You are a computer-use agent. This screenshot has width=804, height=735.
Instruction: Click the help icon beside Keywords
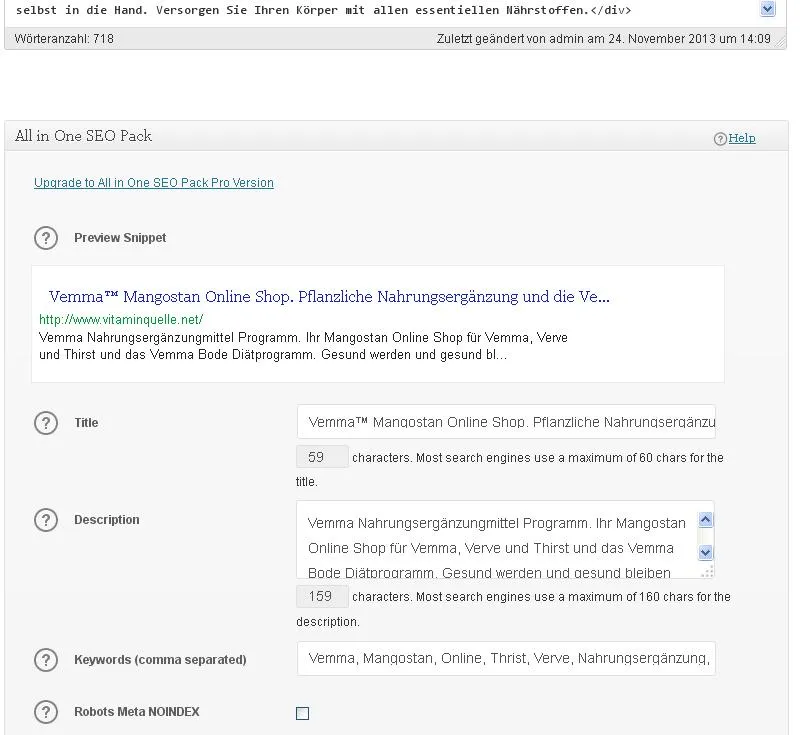(x=46, y=660)
